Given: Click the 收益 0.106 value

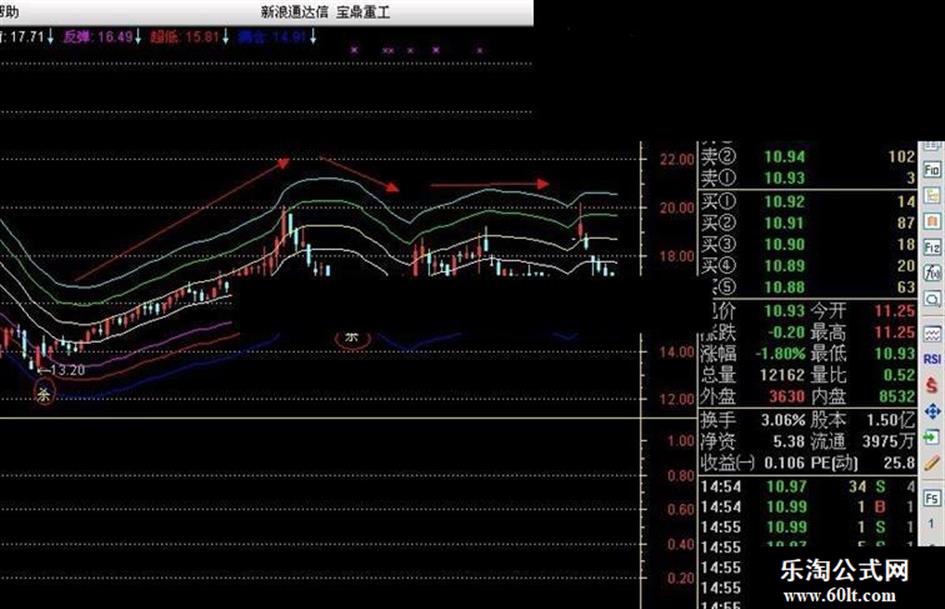Looking at the screenshot, I should pos(784,463).
